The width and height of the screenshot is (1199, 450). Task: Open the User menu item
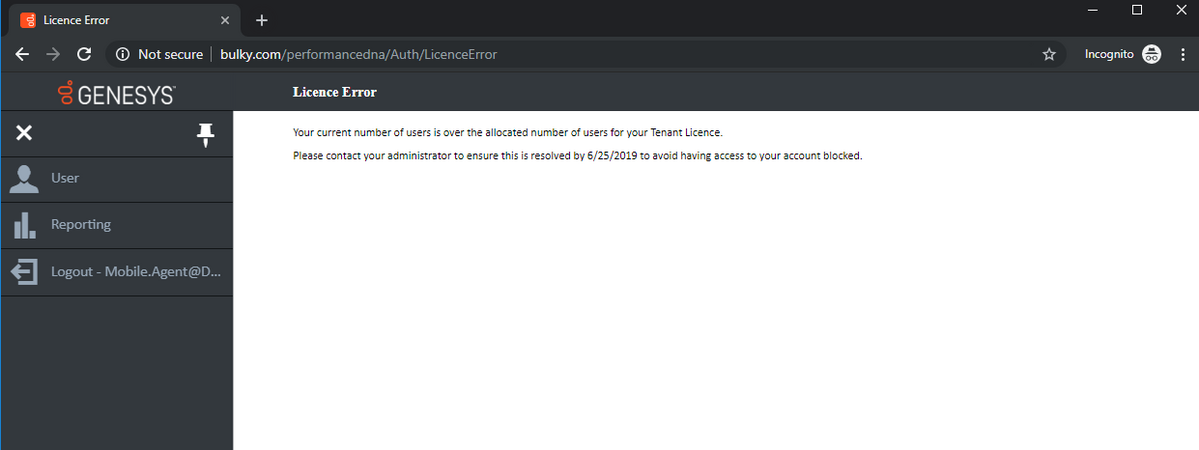[x=117, y=179]
